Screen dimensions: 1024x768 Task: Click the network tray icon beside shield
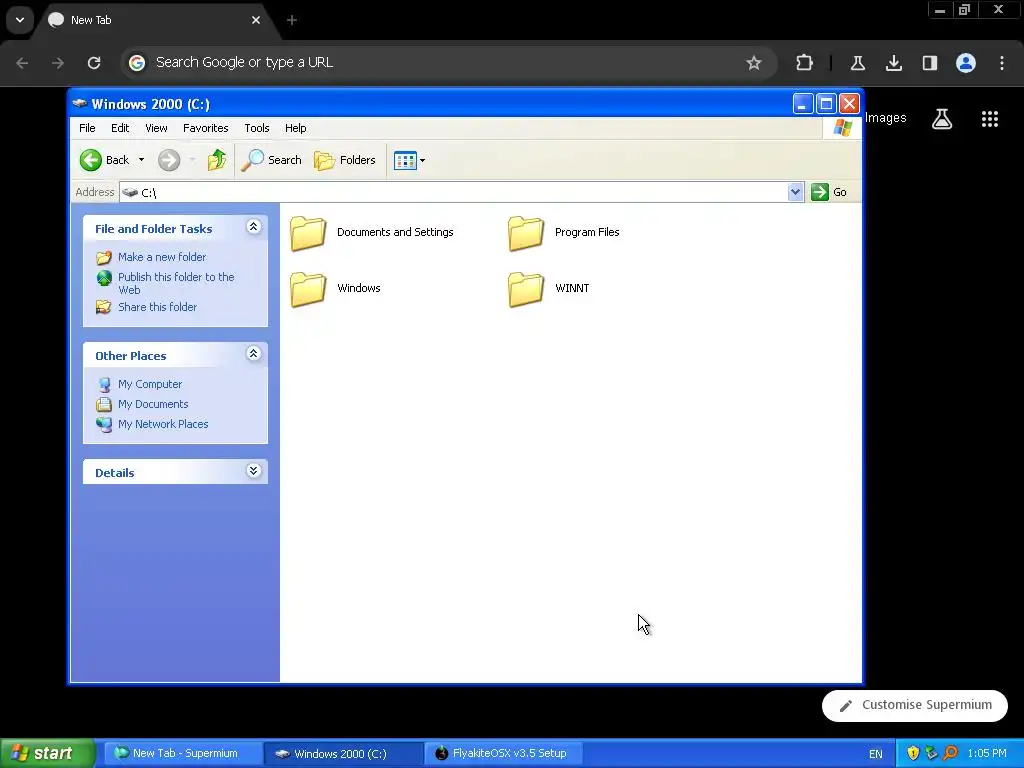(x=931, y=753)
